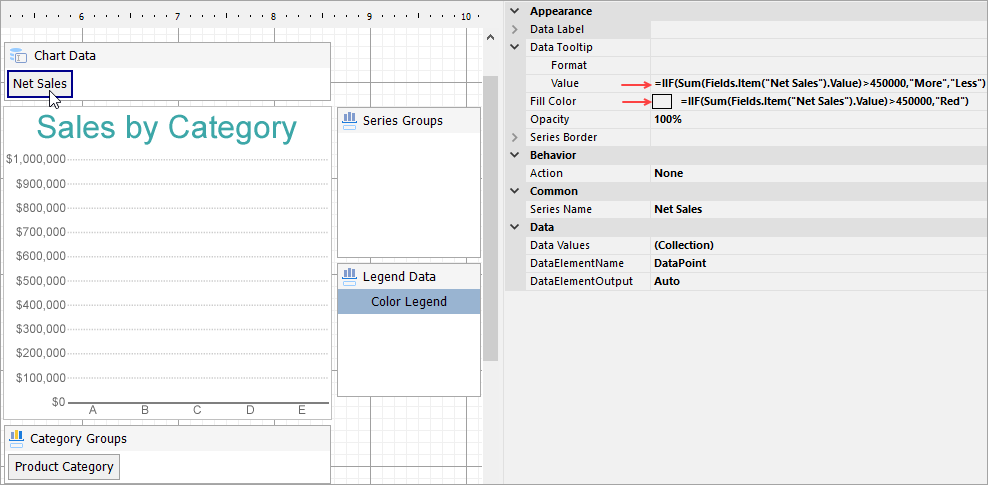Click the Category Groups header text
This screenshot has height=485, width=988.
pyautogui.click(x=78, y=438)
